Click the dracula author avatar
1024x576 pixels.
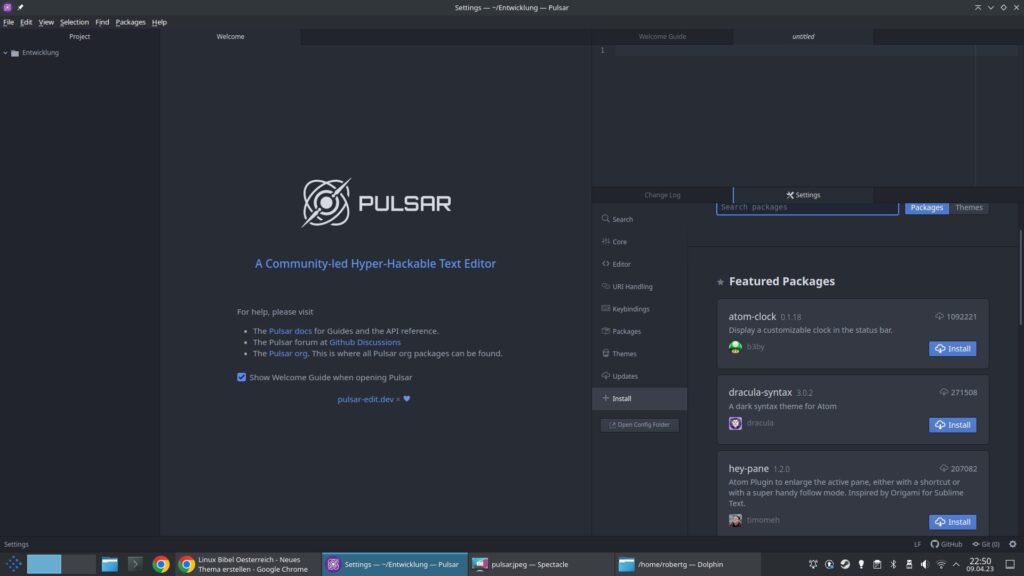click(735, 423)
